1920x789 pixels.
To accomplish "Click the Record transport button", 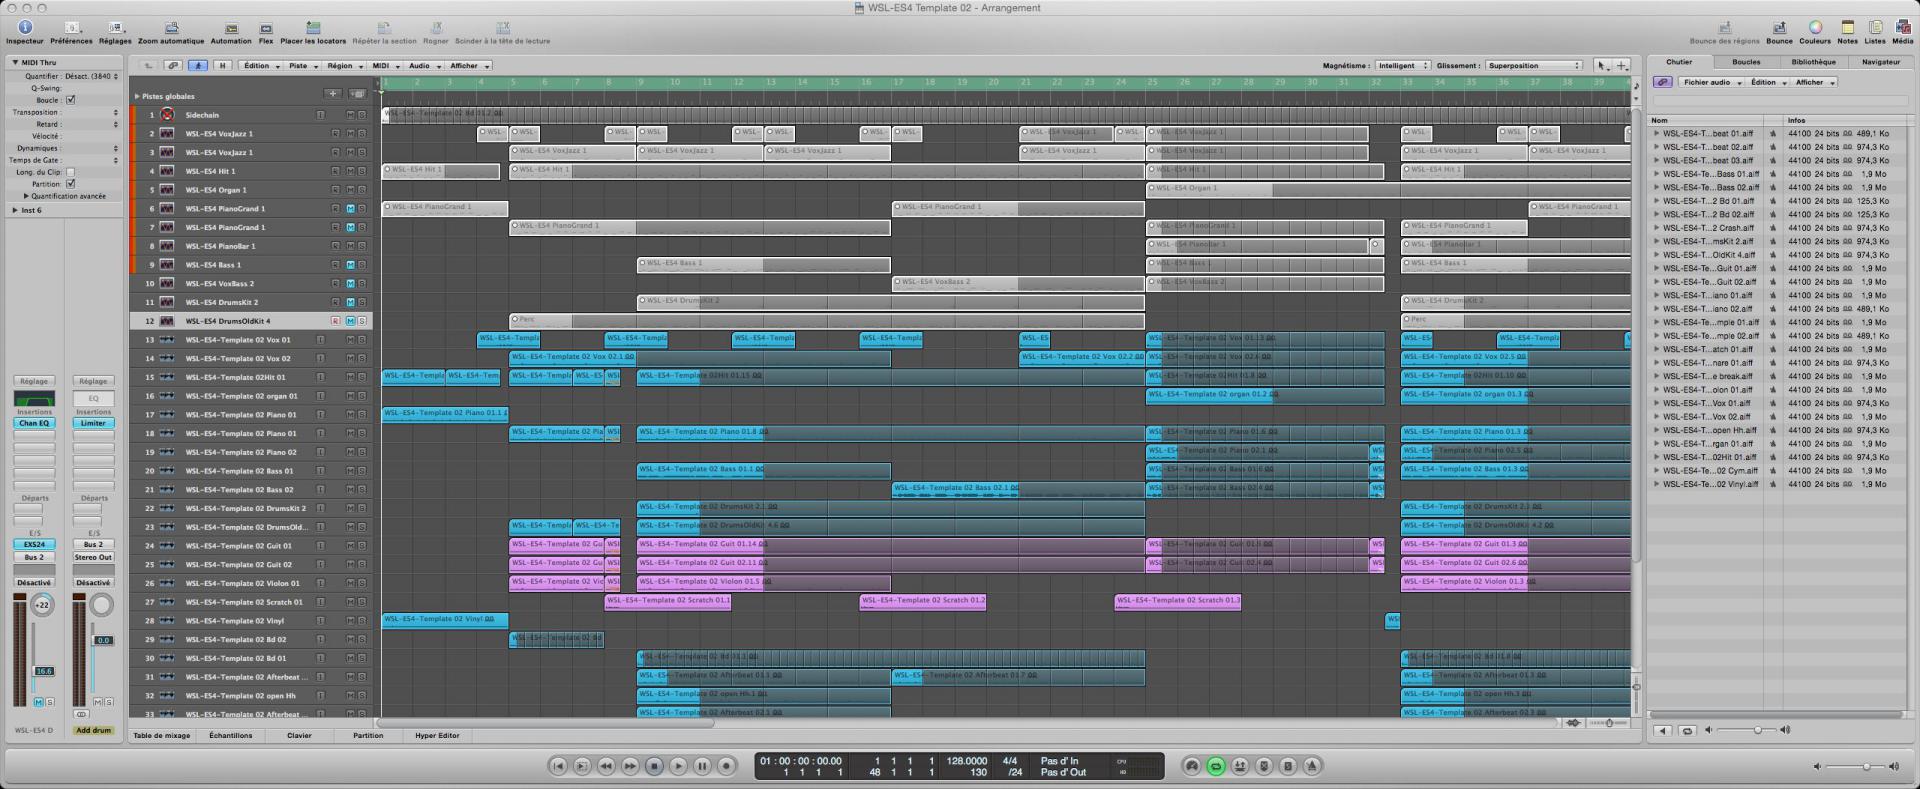I will click(727, 766).
